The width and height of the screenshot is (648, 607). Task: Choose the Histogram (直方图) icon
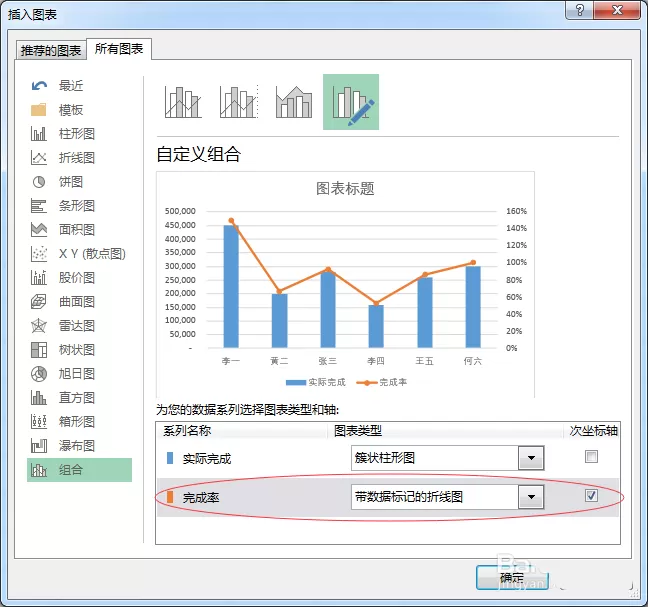[39, 398]
